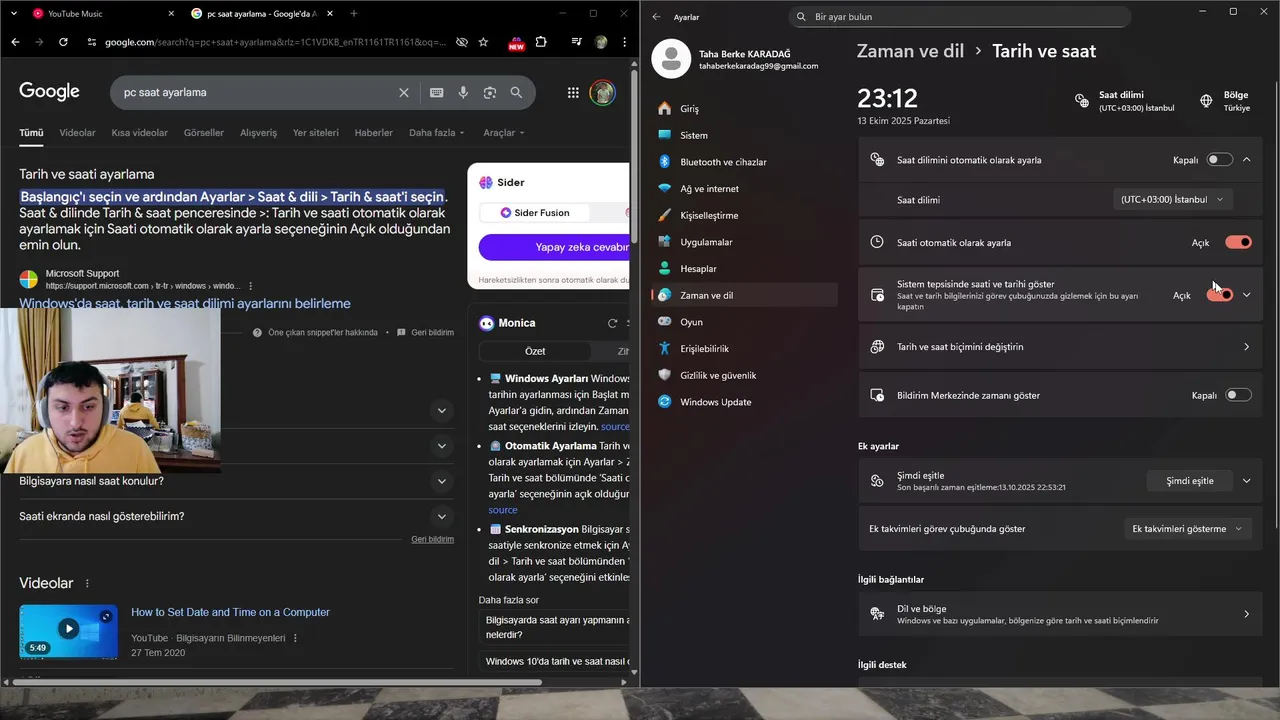The width and height of the screenshot is (1280, 720).
Task: Open Google apps grid
Action: pos(573,92)
